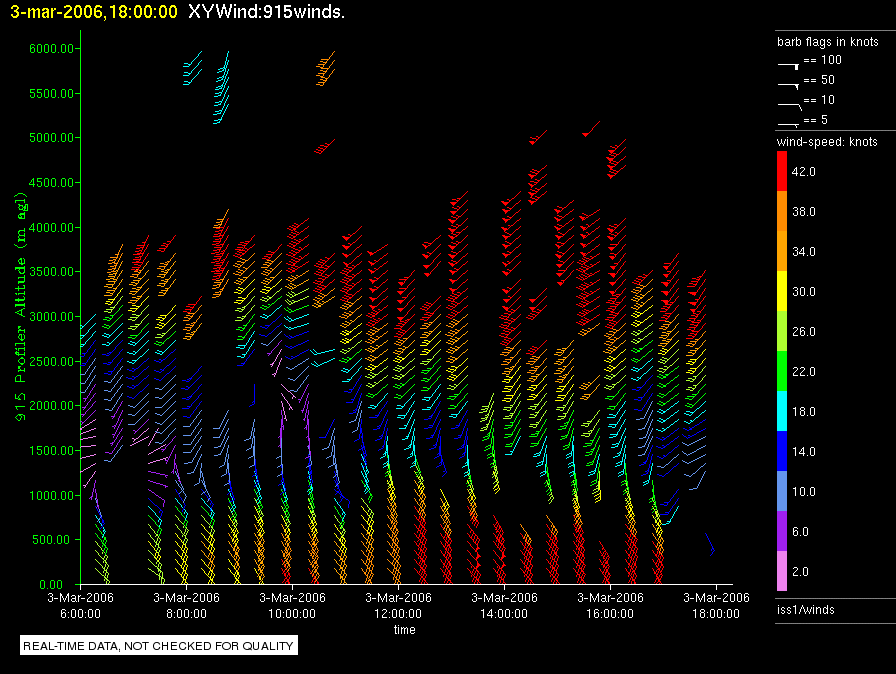Click the green 22.0 knots color band
This screenshot has height=674, width=896.
click(x=782, y=371)
